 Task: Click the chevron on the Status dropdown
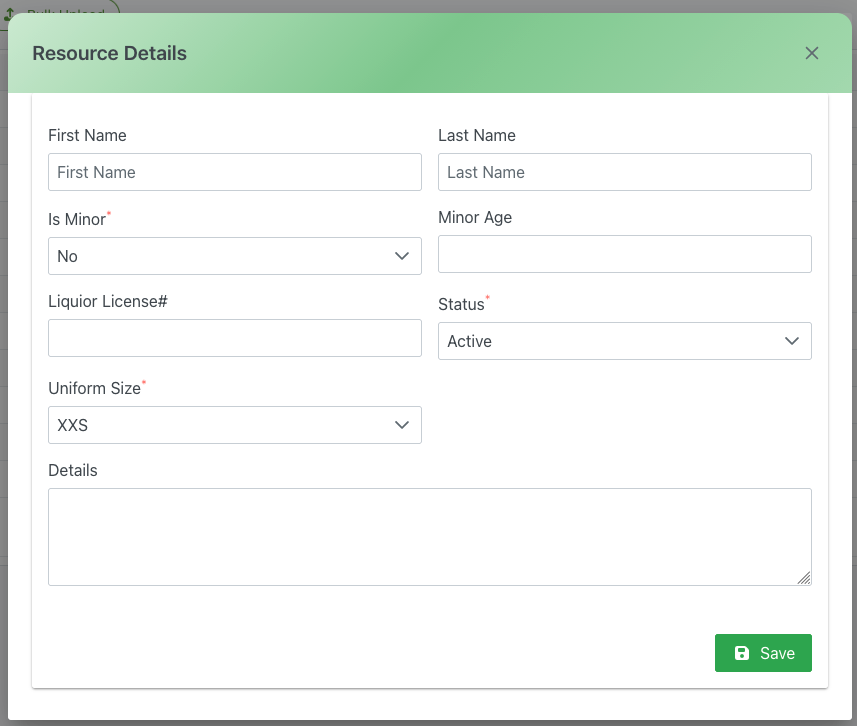(792, 341)
